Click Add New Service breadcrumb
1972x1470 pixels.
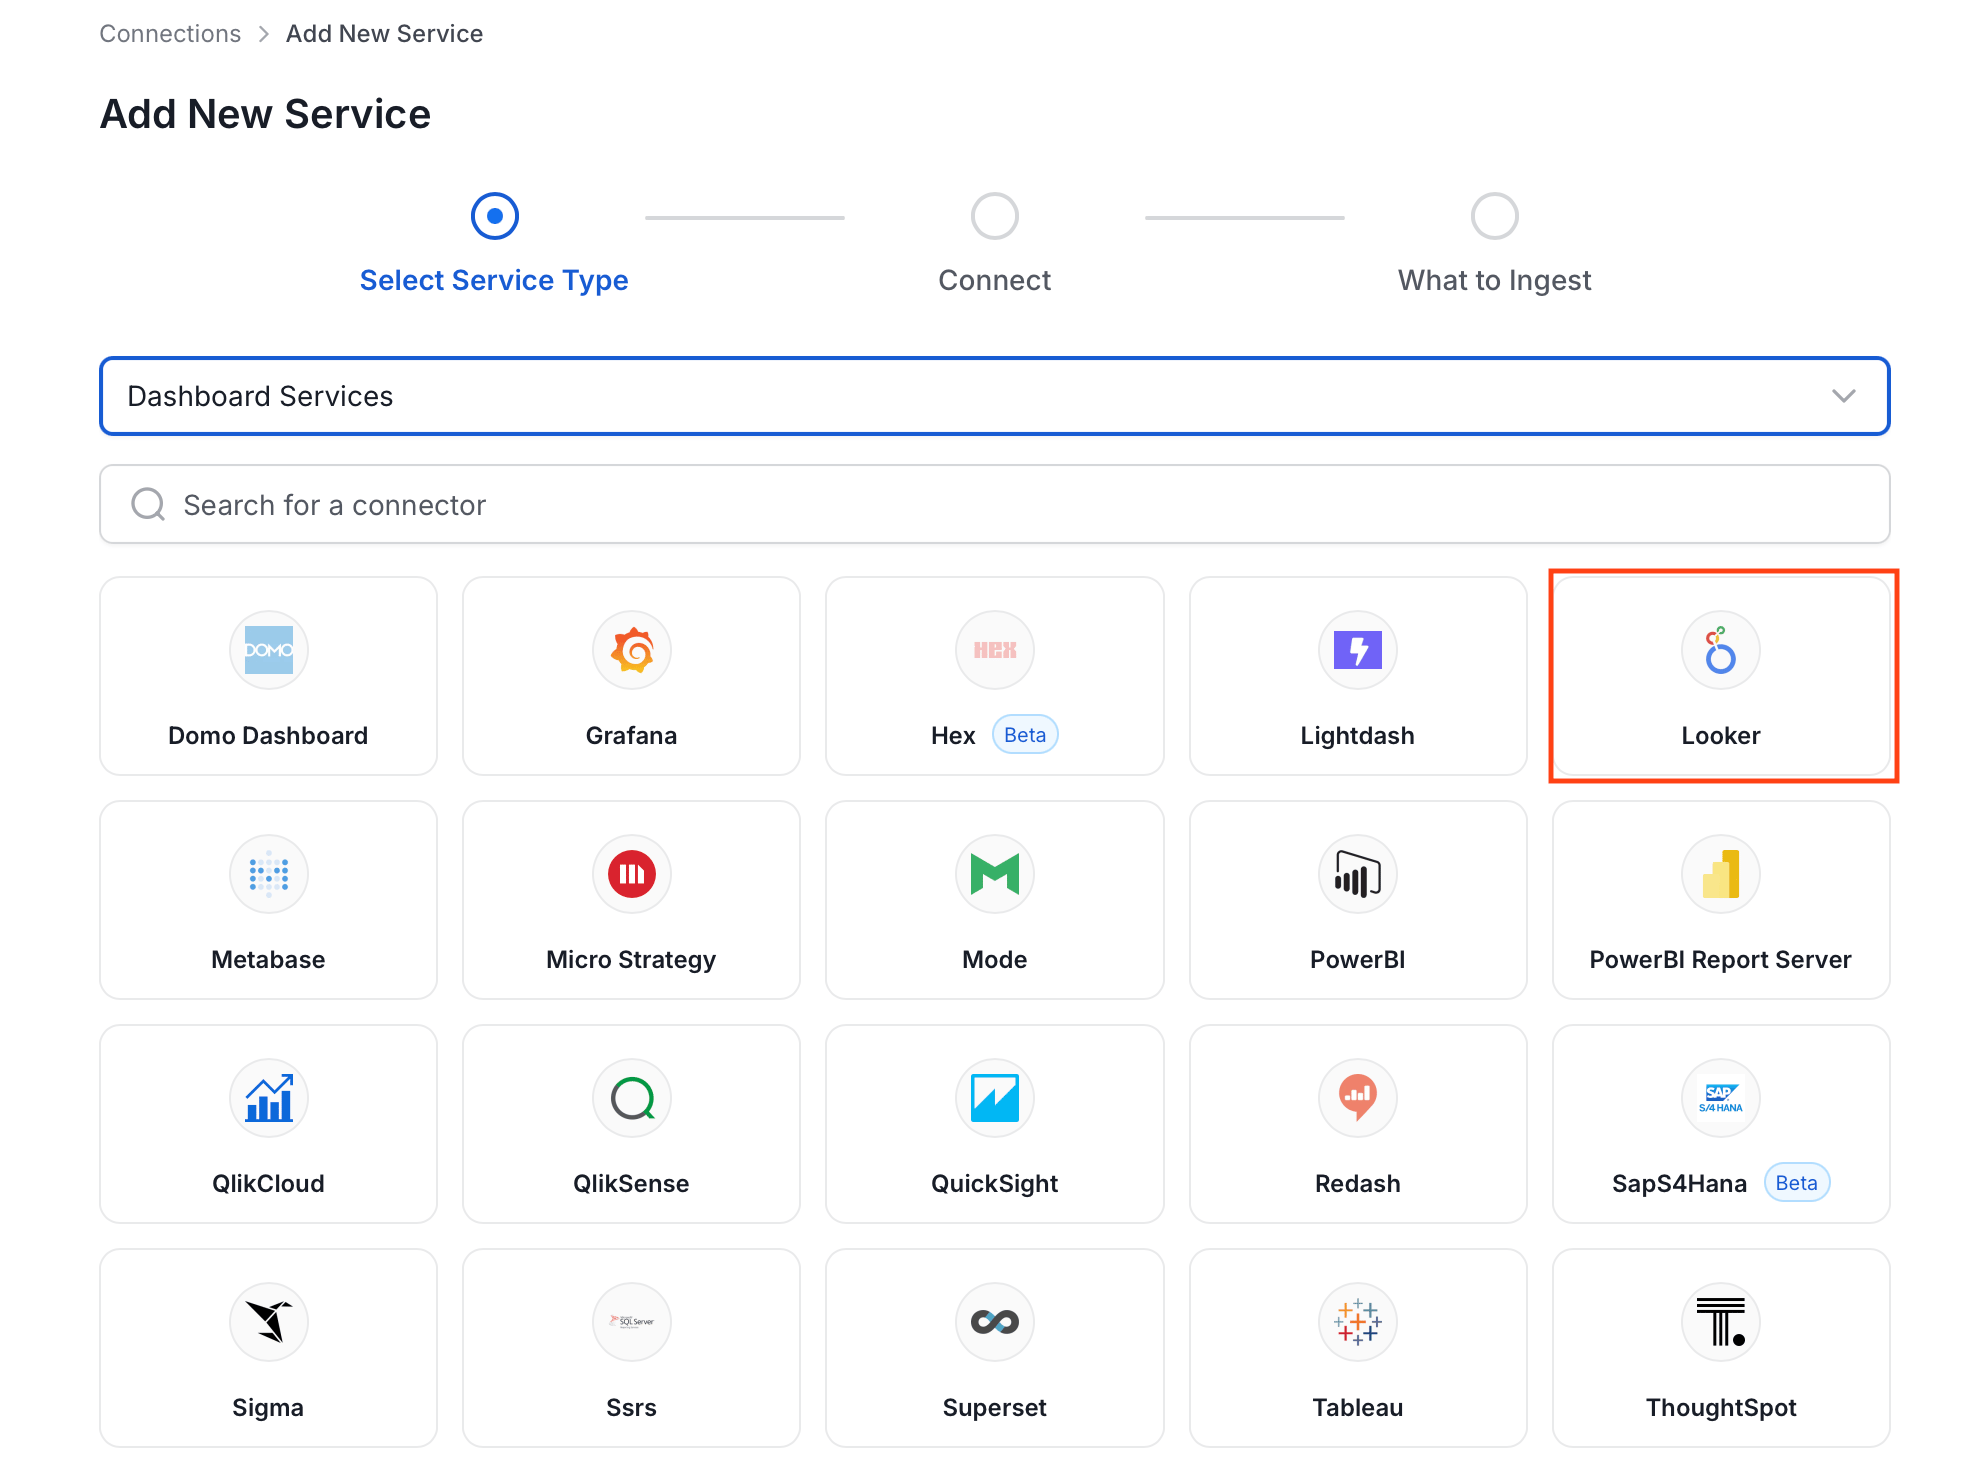pyautogui.click(x=384, y=34)
